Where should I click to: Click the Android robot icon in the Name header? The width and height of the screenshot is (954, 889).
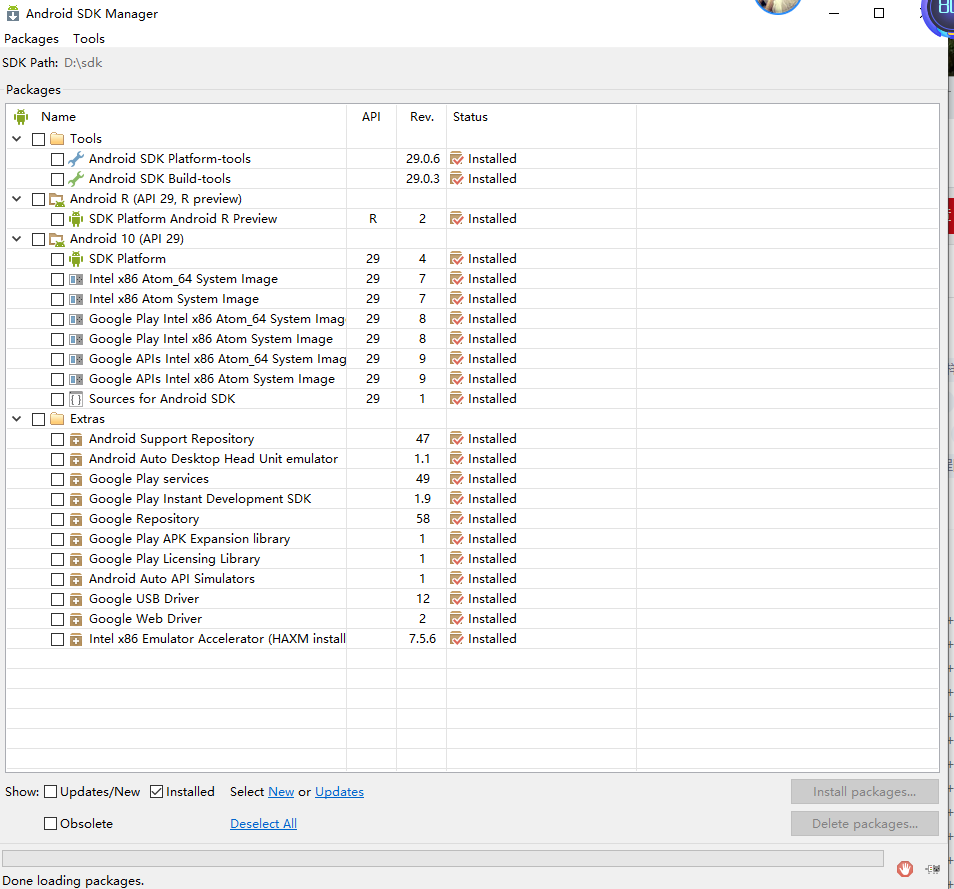pos(21,117)
